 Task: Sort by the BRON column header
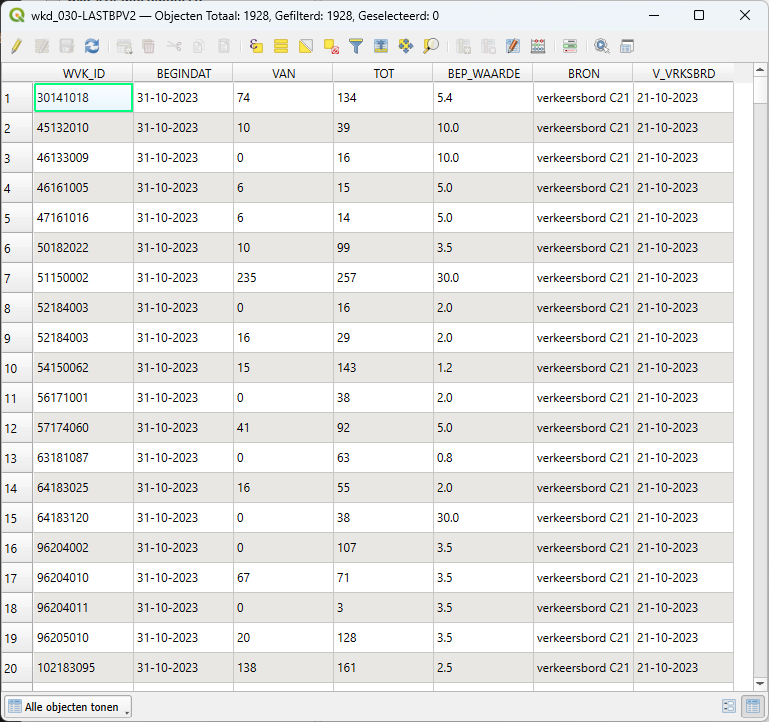(x=584, y=73)
